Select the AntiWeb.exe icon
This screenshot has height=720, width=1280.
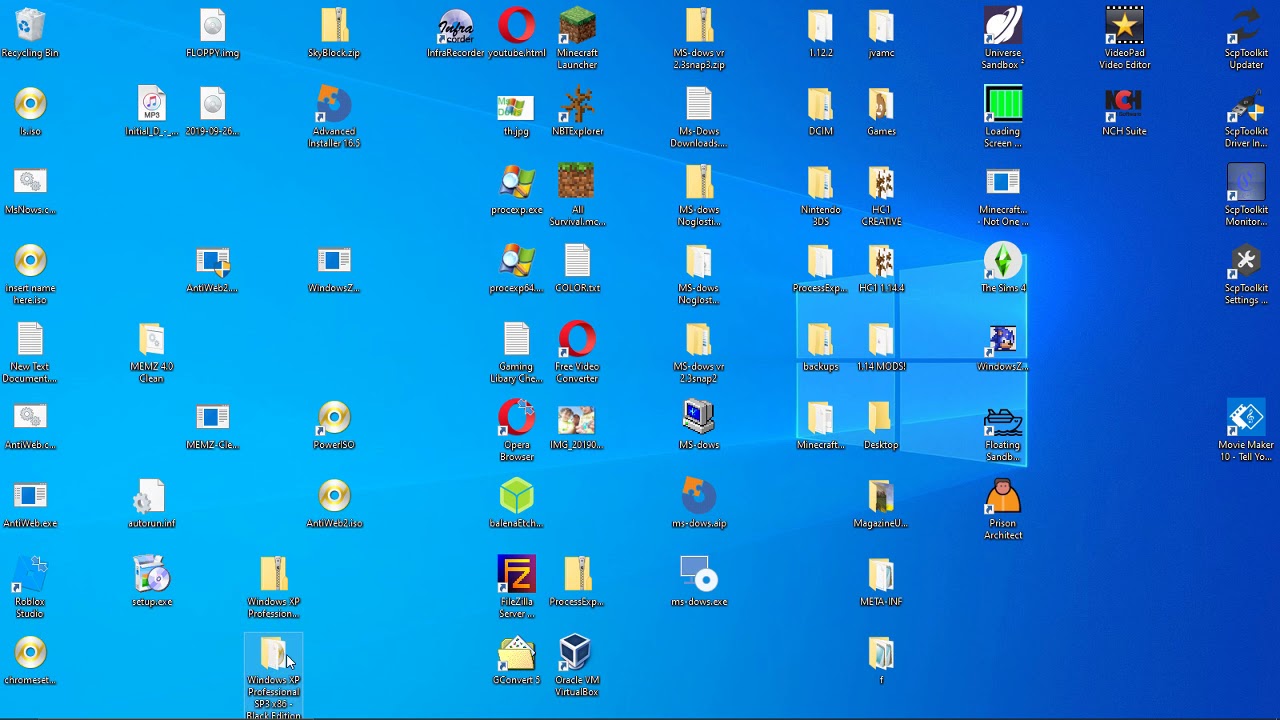30,496
